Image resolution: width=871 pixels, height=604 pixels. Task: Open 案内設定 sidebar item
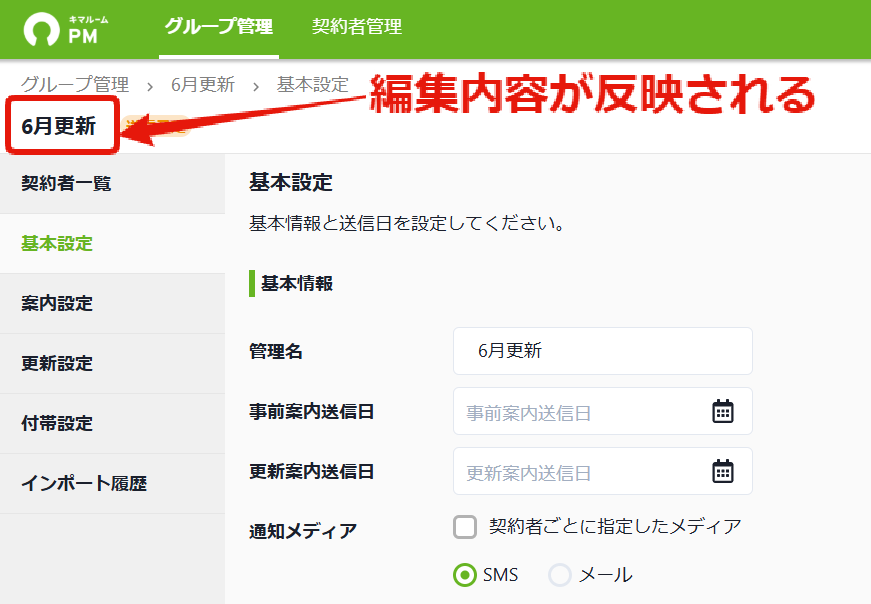112,303
